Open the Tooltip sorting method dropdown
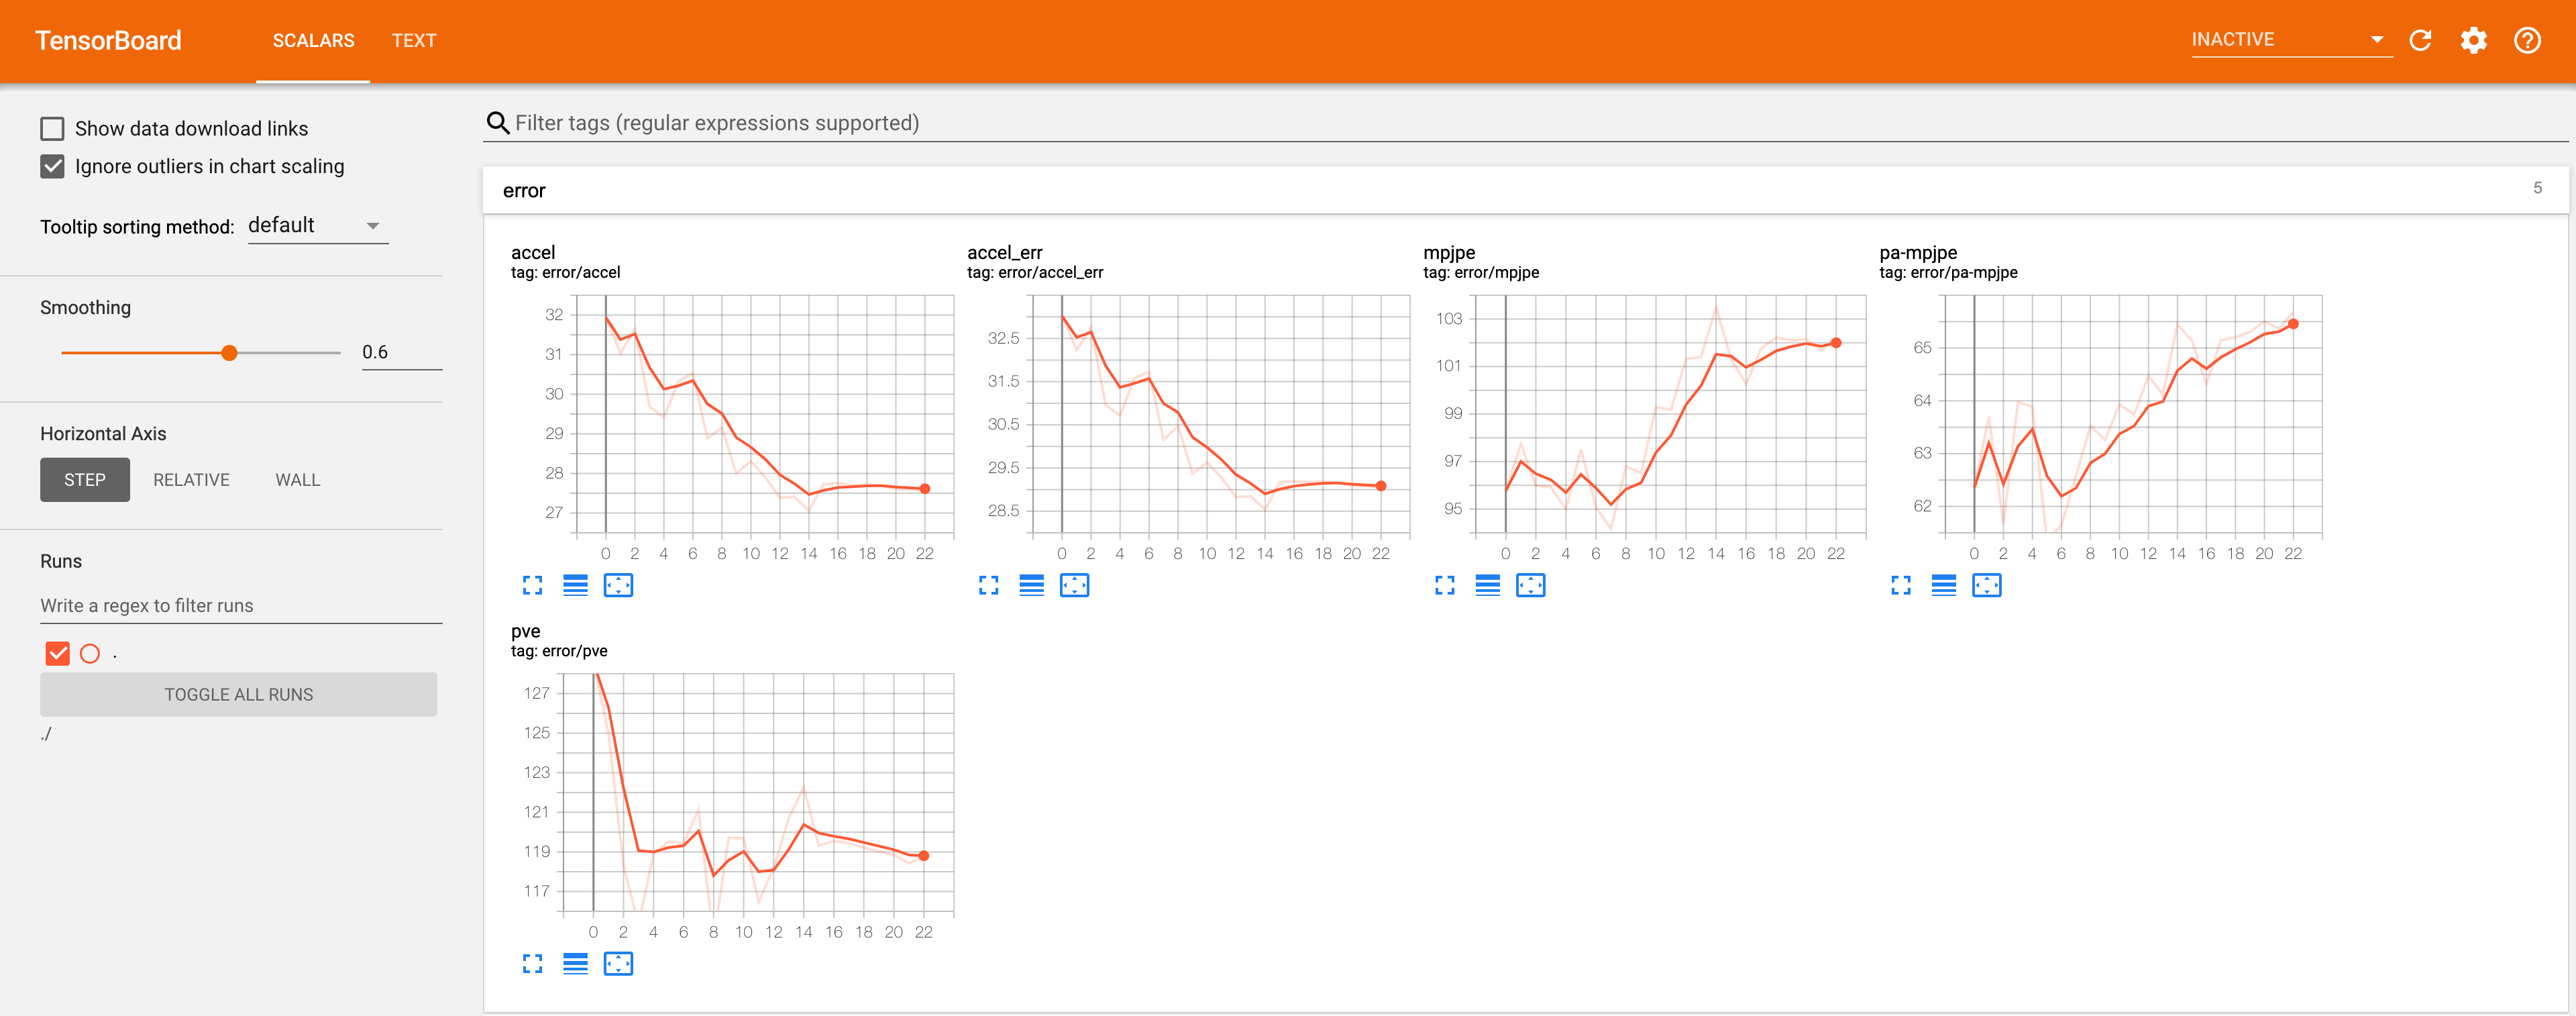2576x1016 pixels. click(317, 226)
